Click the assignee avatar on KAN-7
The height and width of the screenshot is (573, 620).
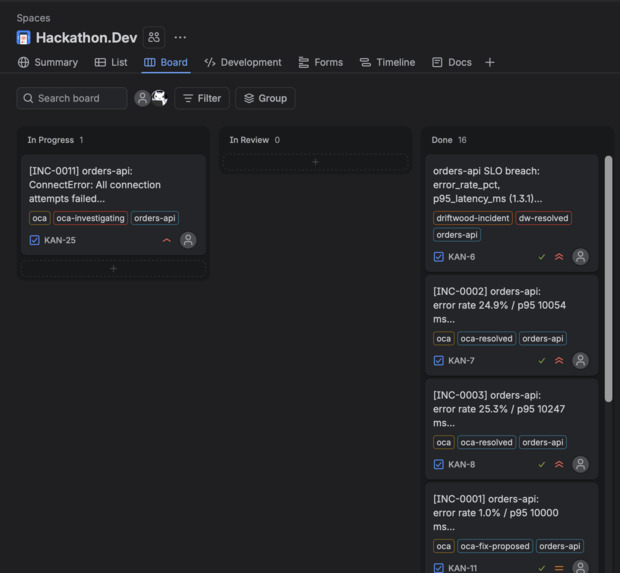tap(580, 361)
